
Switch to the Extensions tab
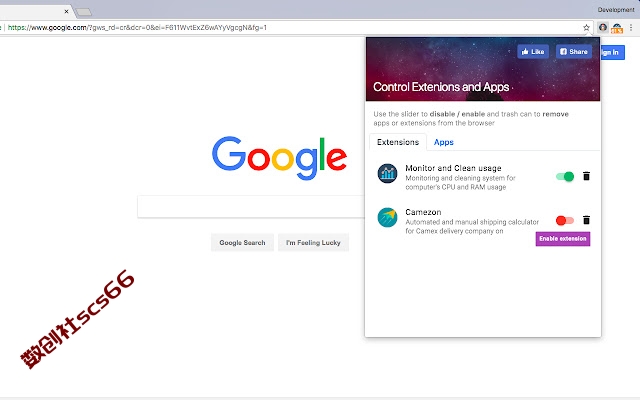coord(398,142)
